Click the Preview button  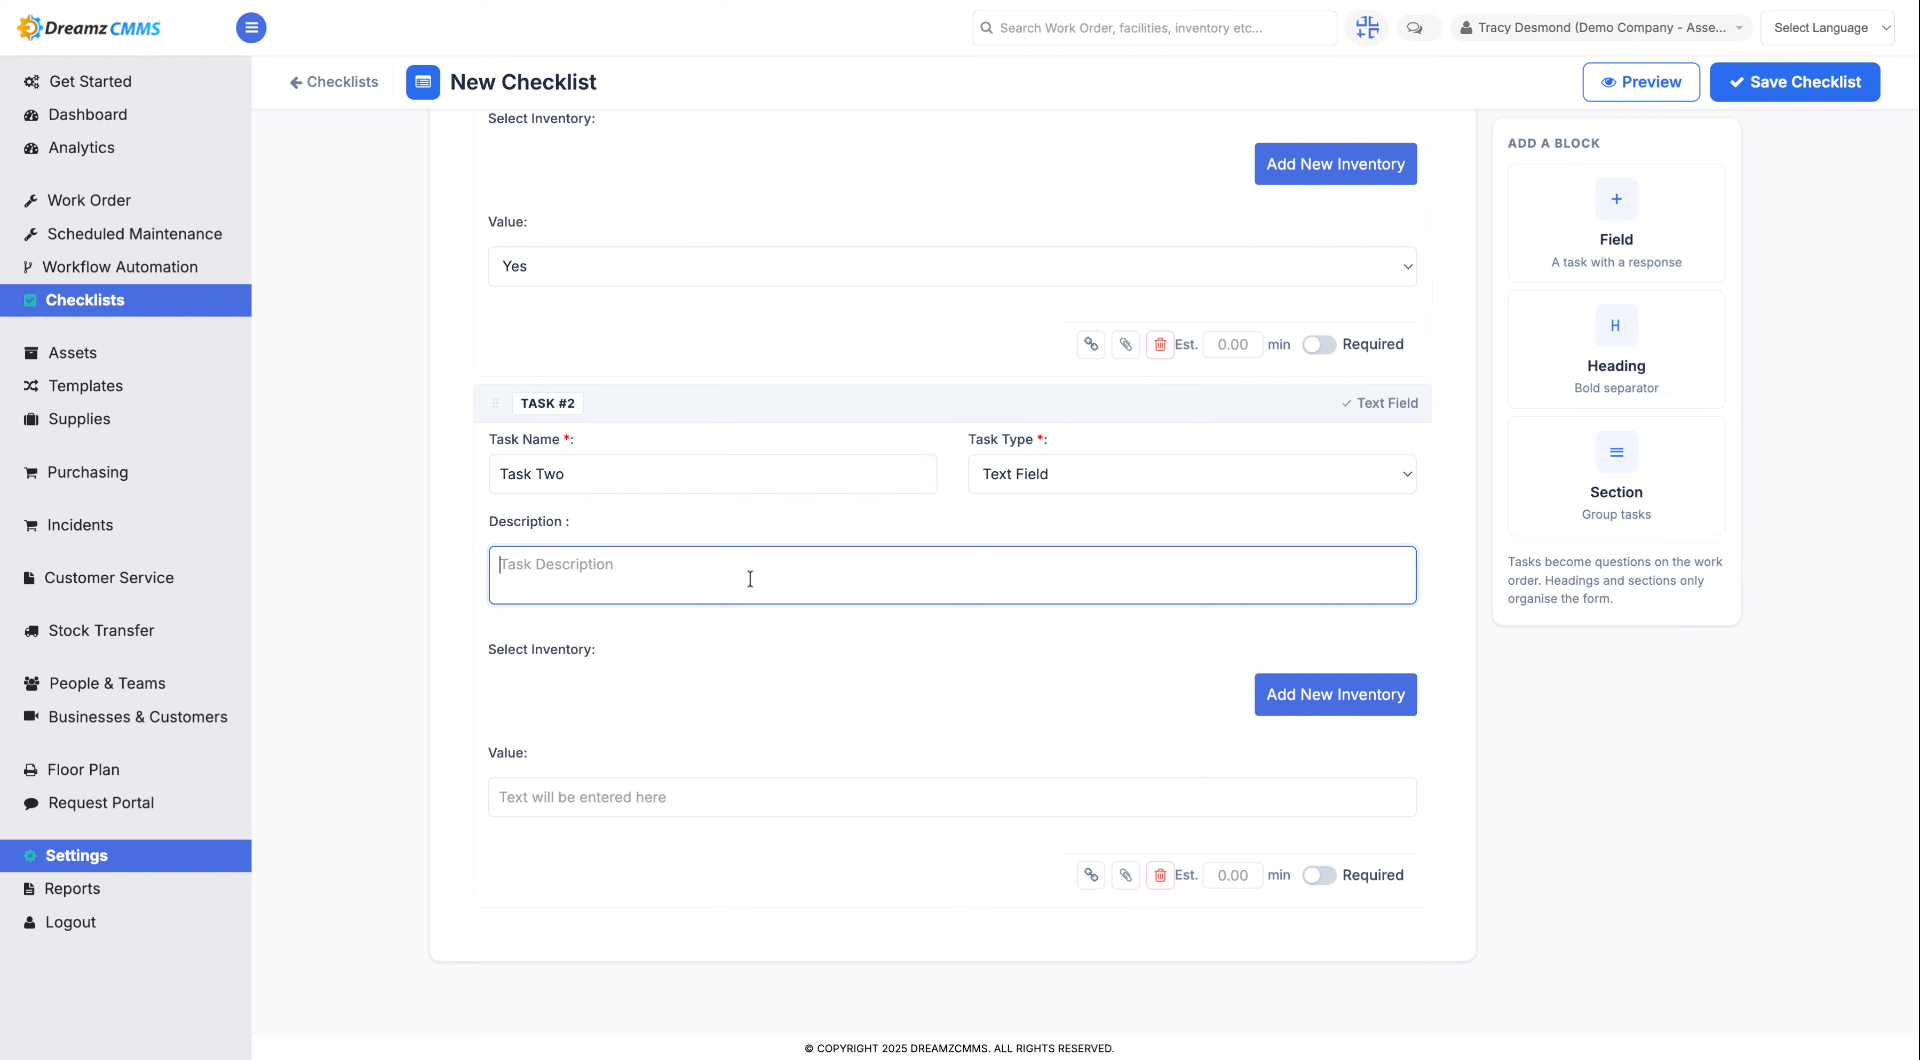pos(1640,82)
